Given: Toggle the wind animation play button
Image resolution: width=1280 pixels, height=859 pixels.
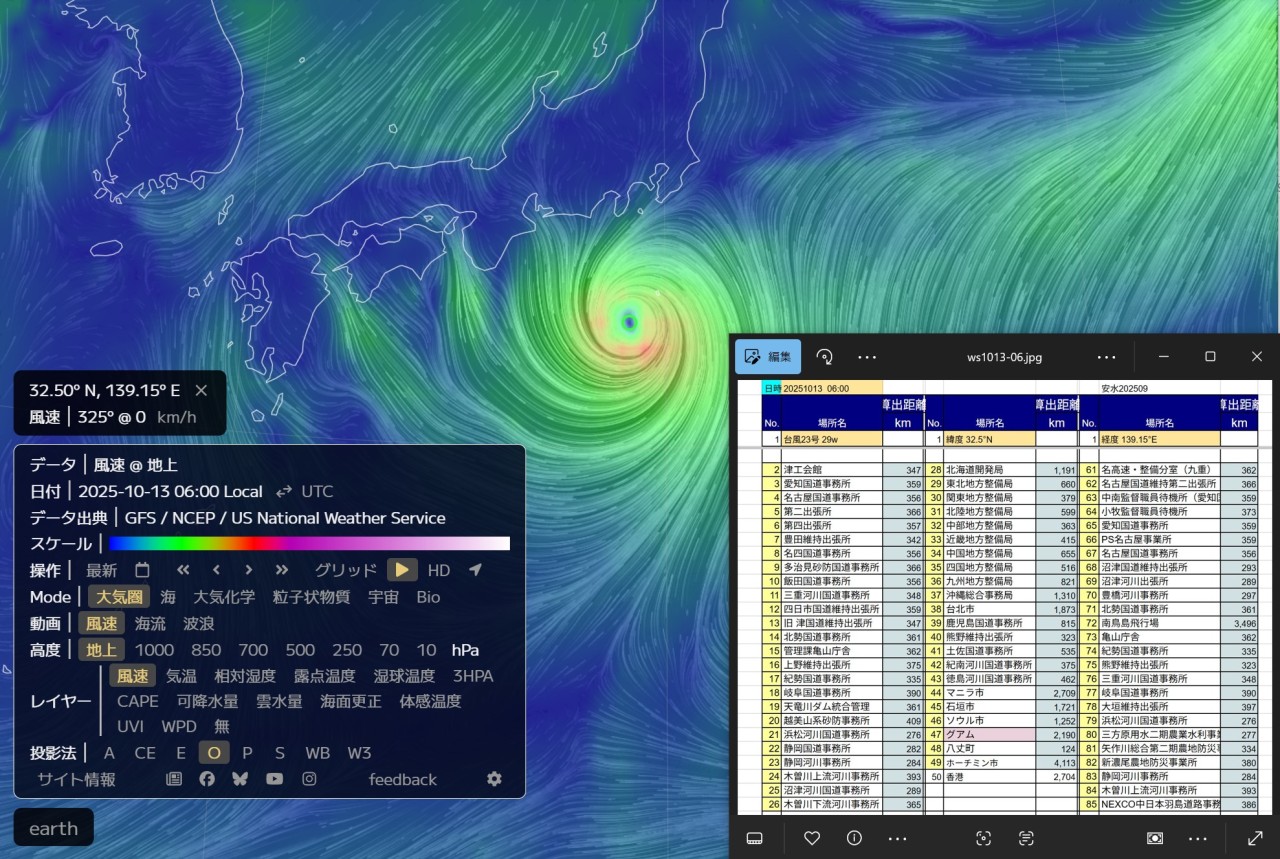Looking at the screenshot, I should point(402,570).
